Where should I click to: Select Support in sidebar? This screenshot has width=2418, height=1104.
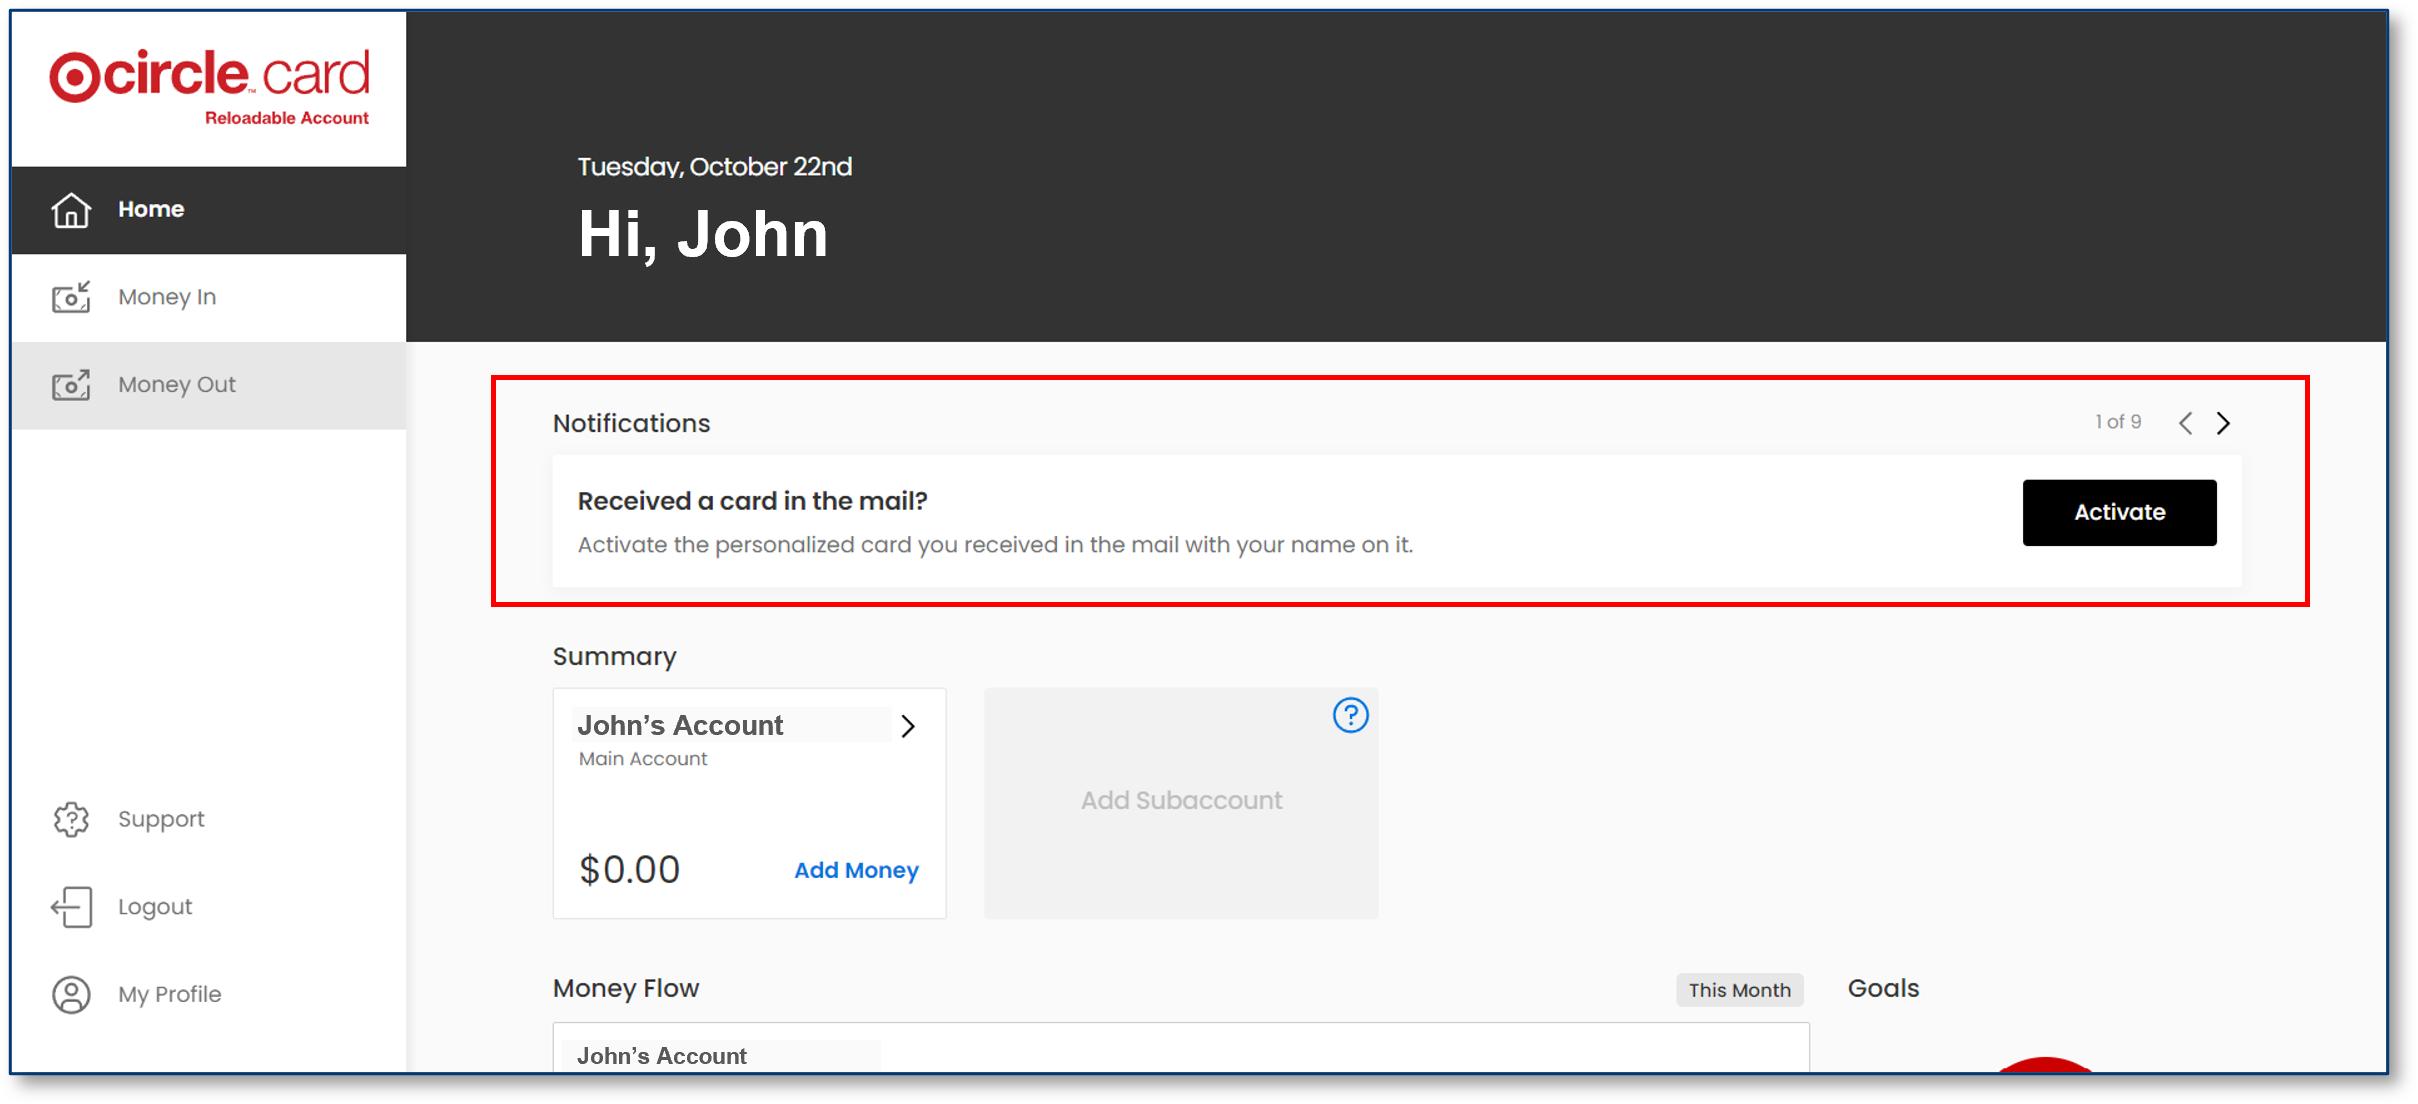[x=161, y=819]
